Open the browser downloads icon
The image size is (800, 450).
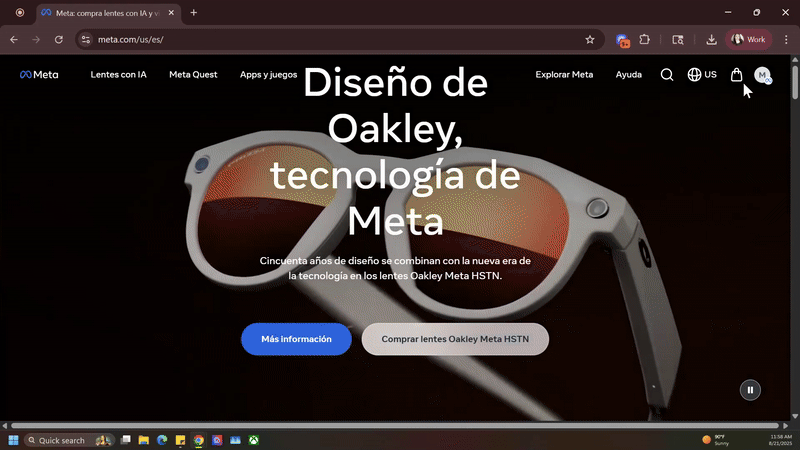[711, 40]
